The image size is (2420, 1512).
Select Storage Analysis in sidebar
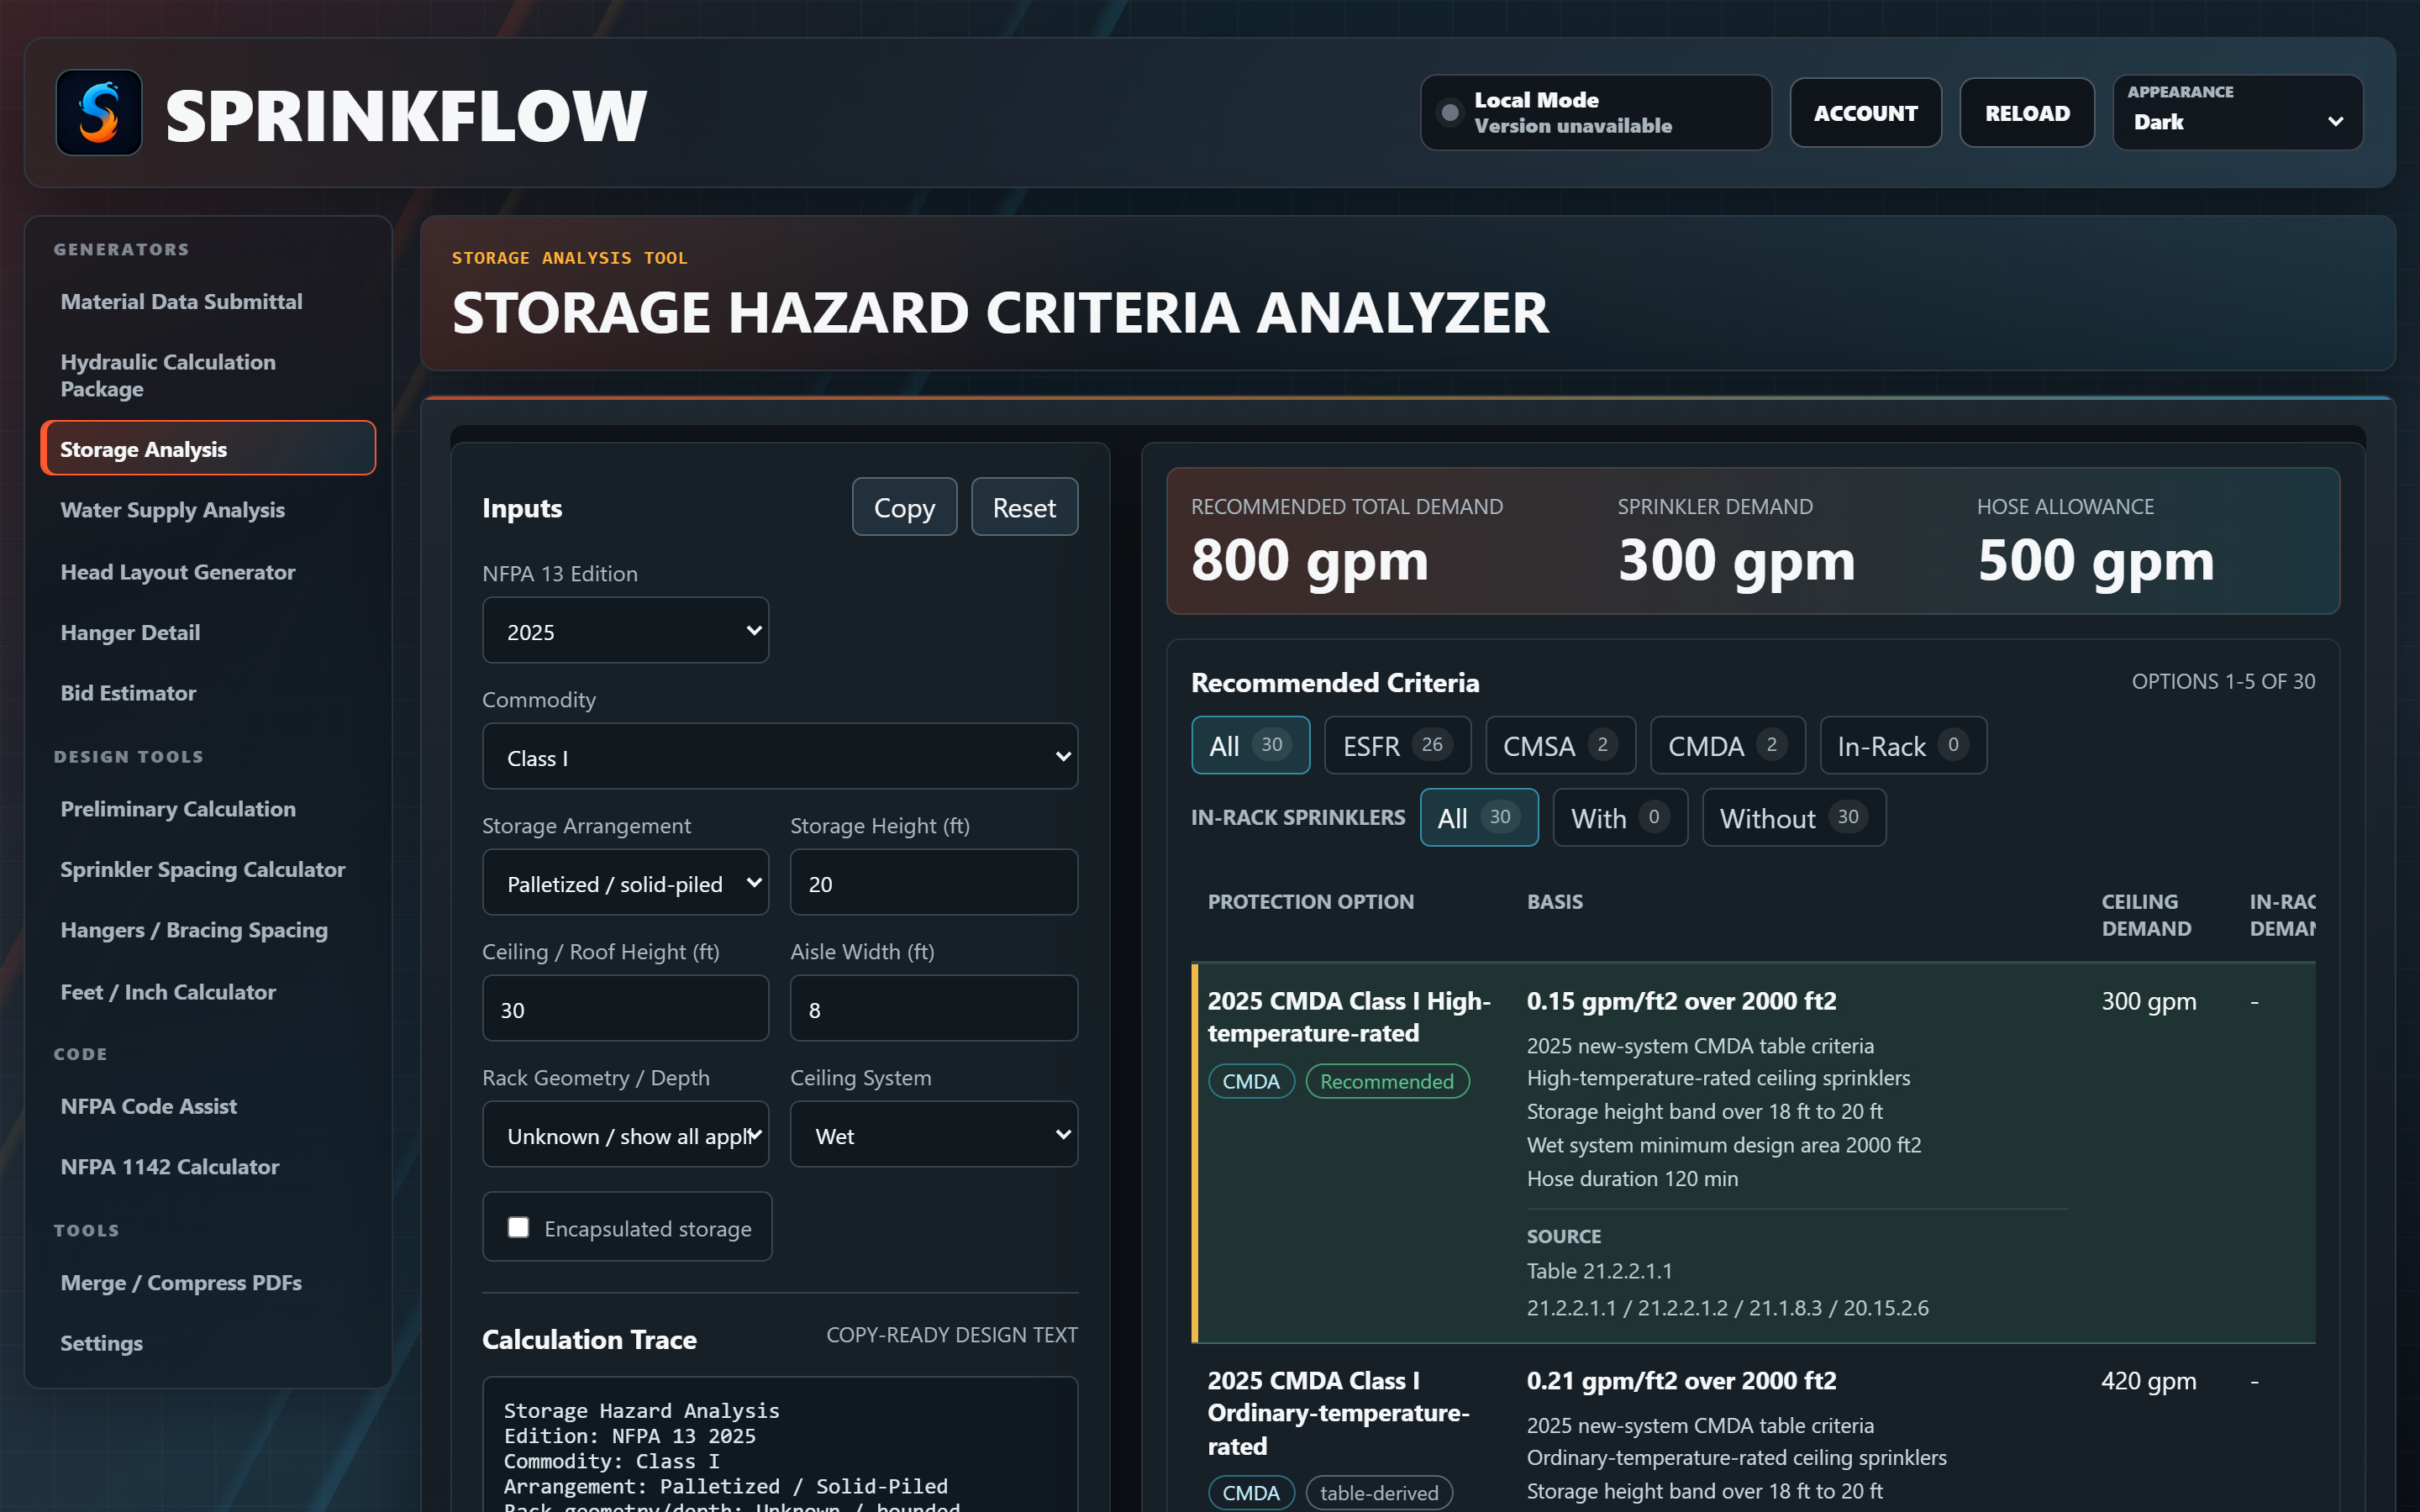pyautogui.click(x=208, y=448)
